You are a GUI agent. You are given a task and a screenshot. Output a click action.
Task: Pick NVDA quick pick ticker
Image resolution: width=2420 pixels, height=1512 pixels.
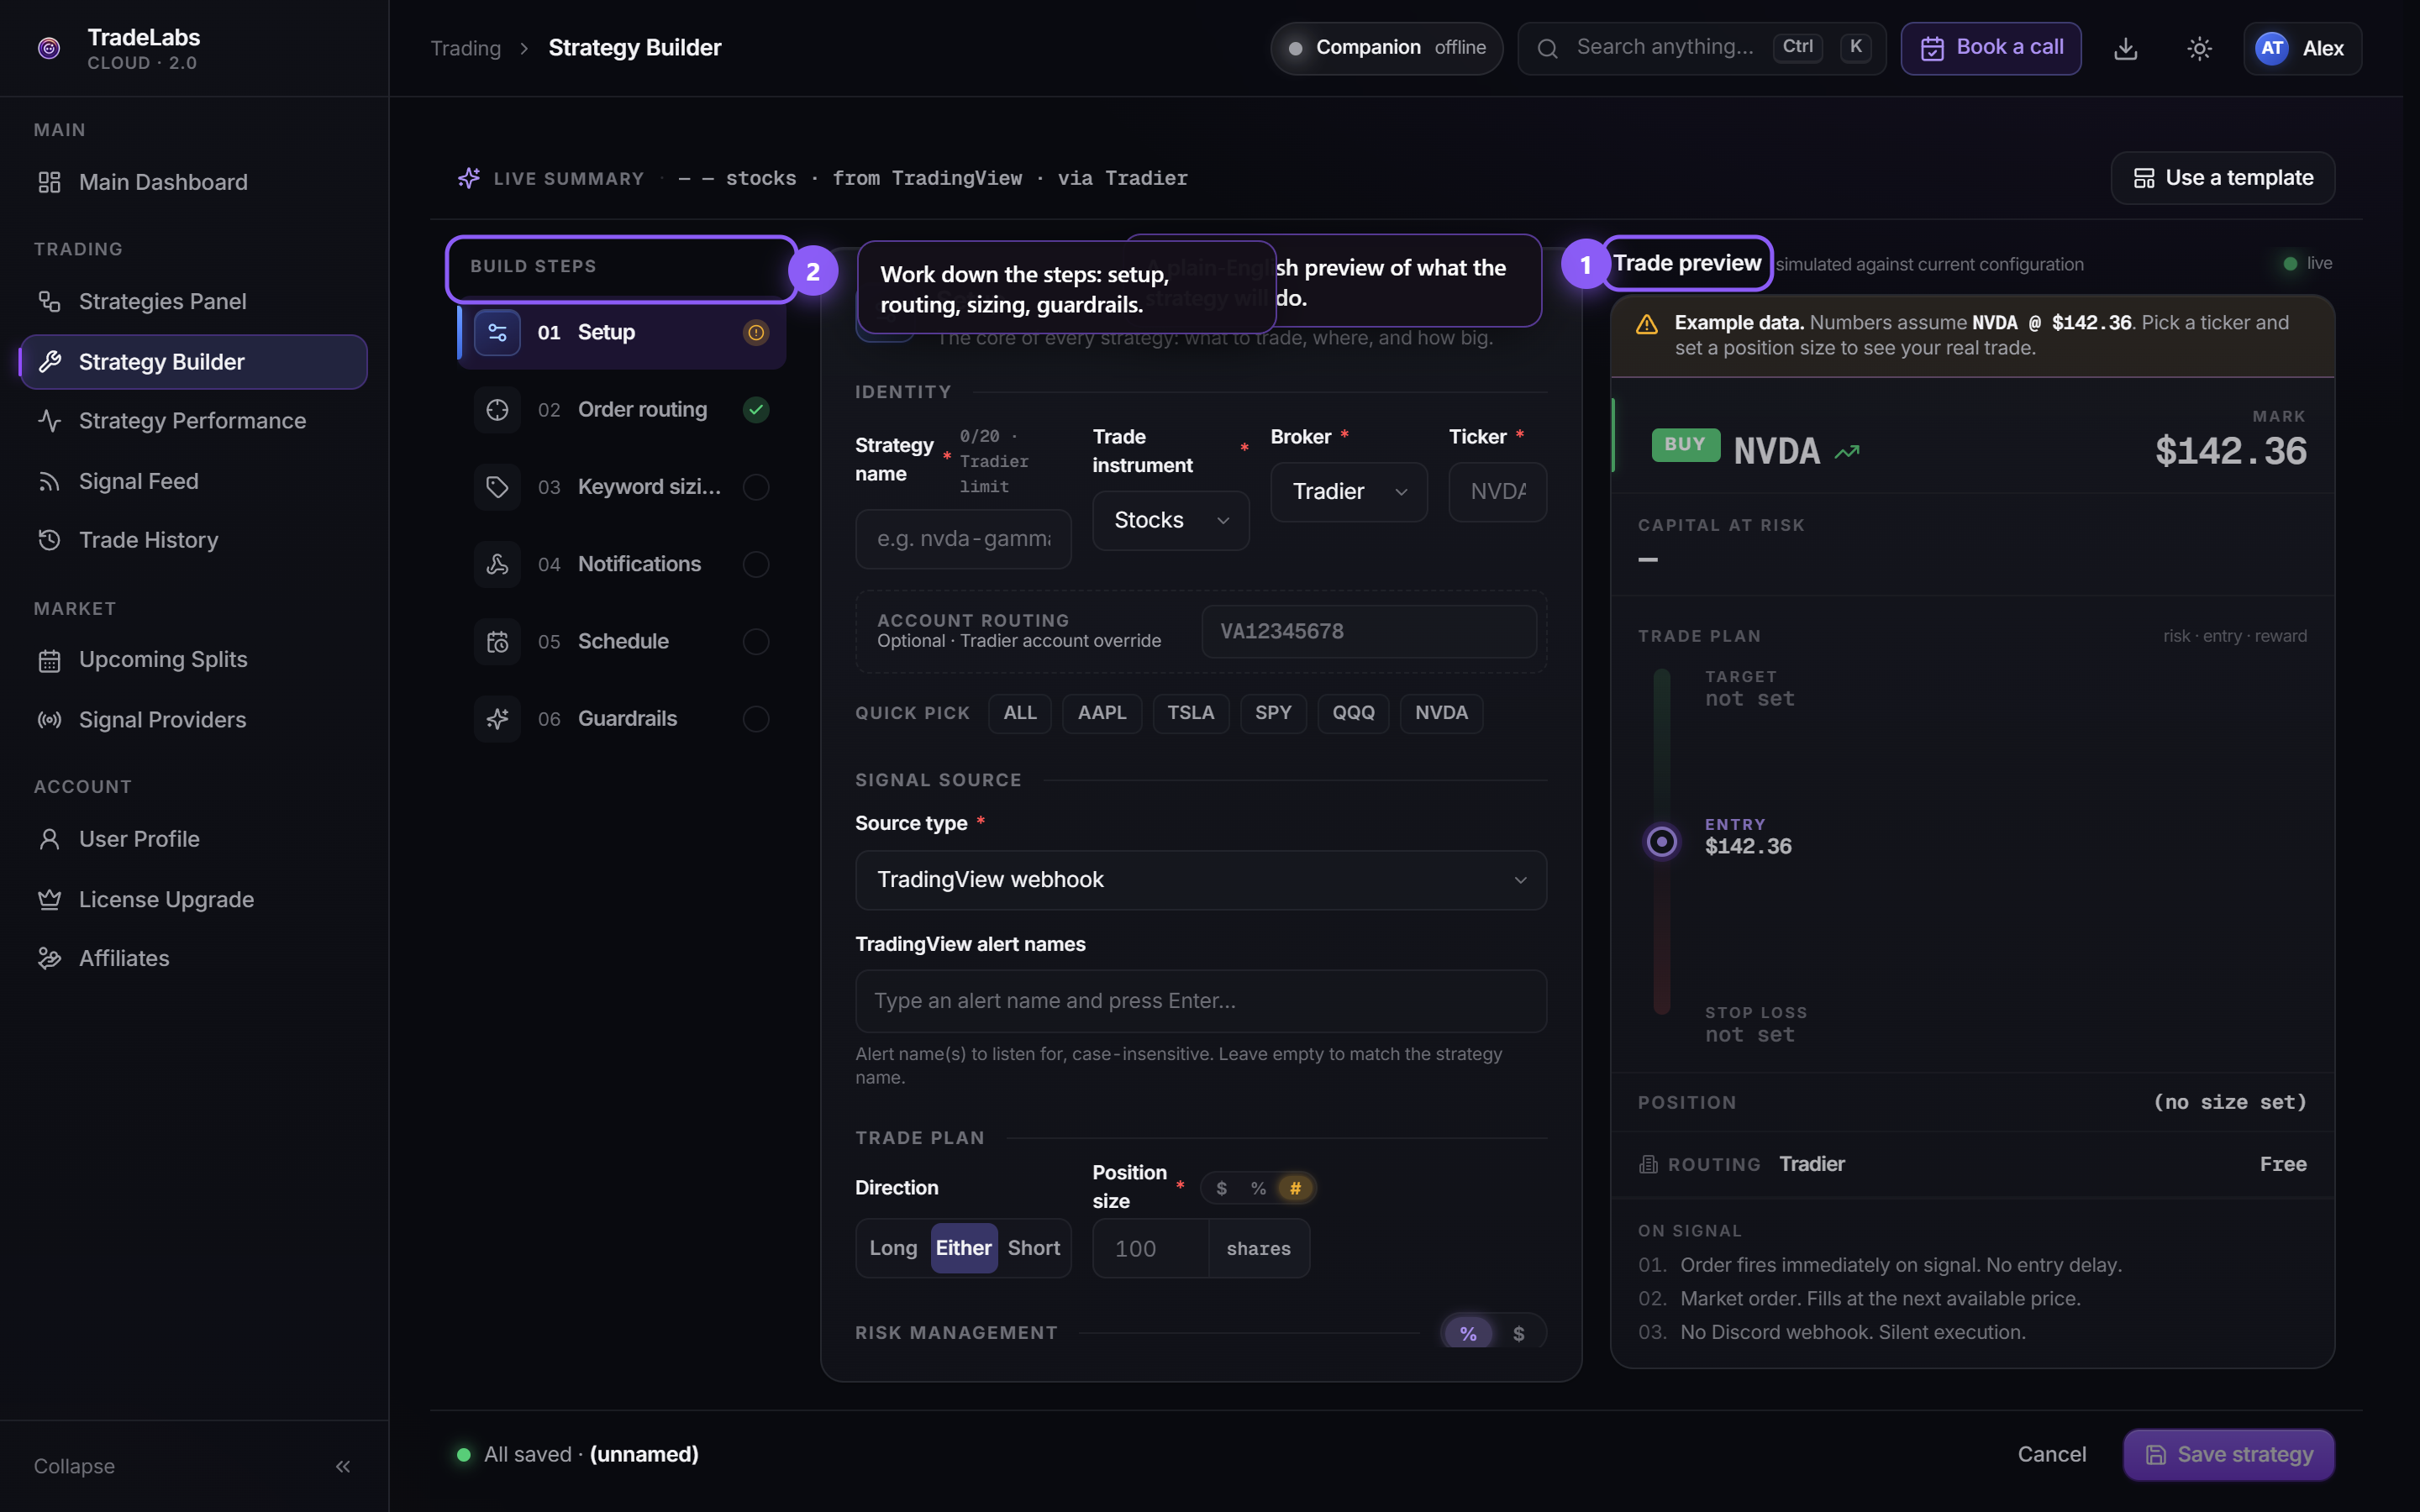pos(1441,713)
